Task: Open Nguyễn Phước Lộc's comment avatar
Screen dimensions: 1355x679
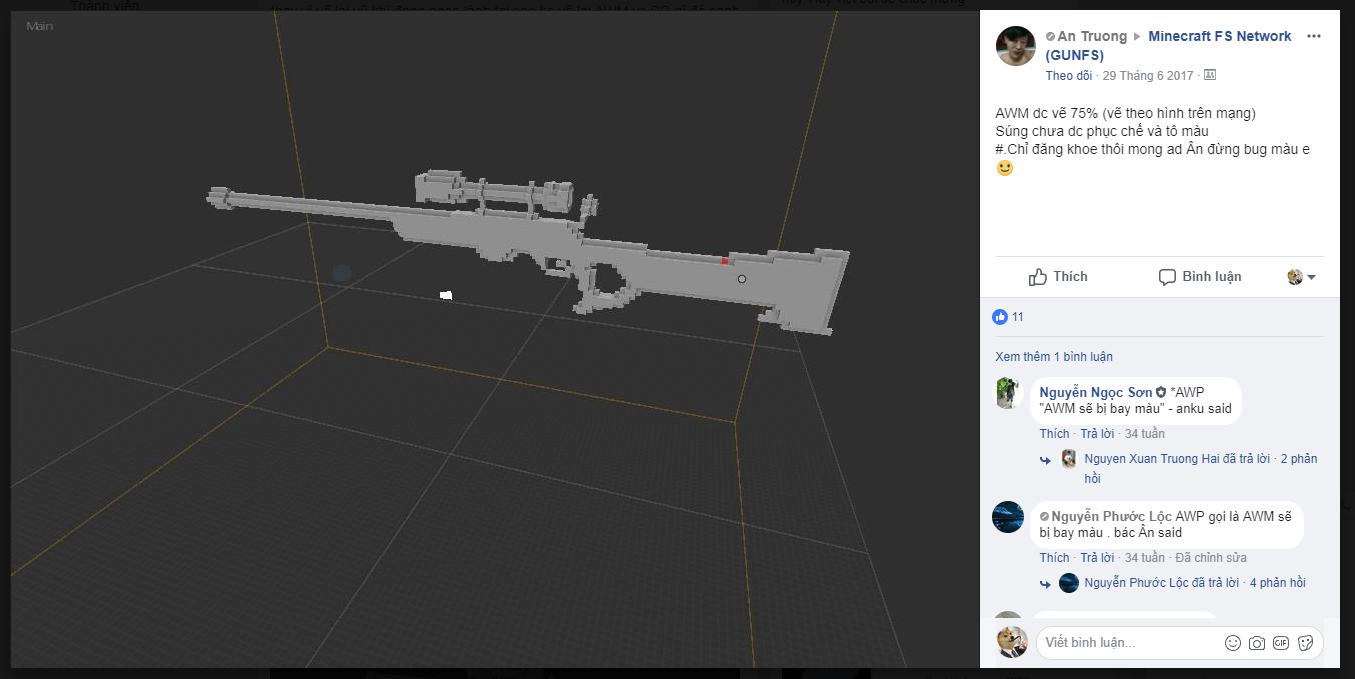Action: click(x=1008, y=517)
